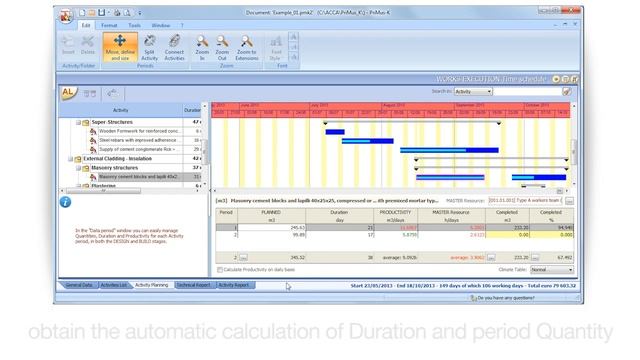Click the search execute icon at right
Viewport: 640px width, 360px height.
(567, 92)
